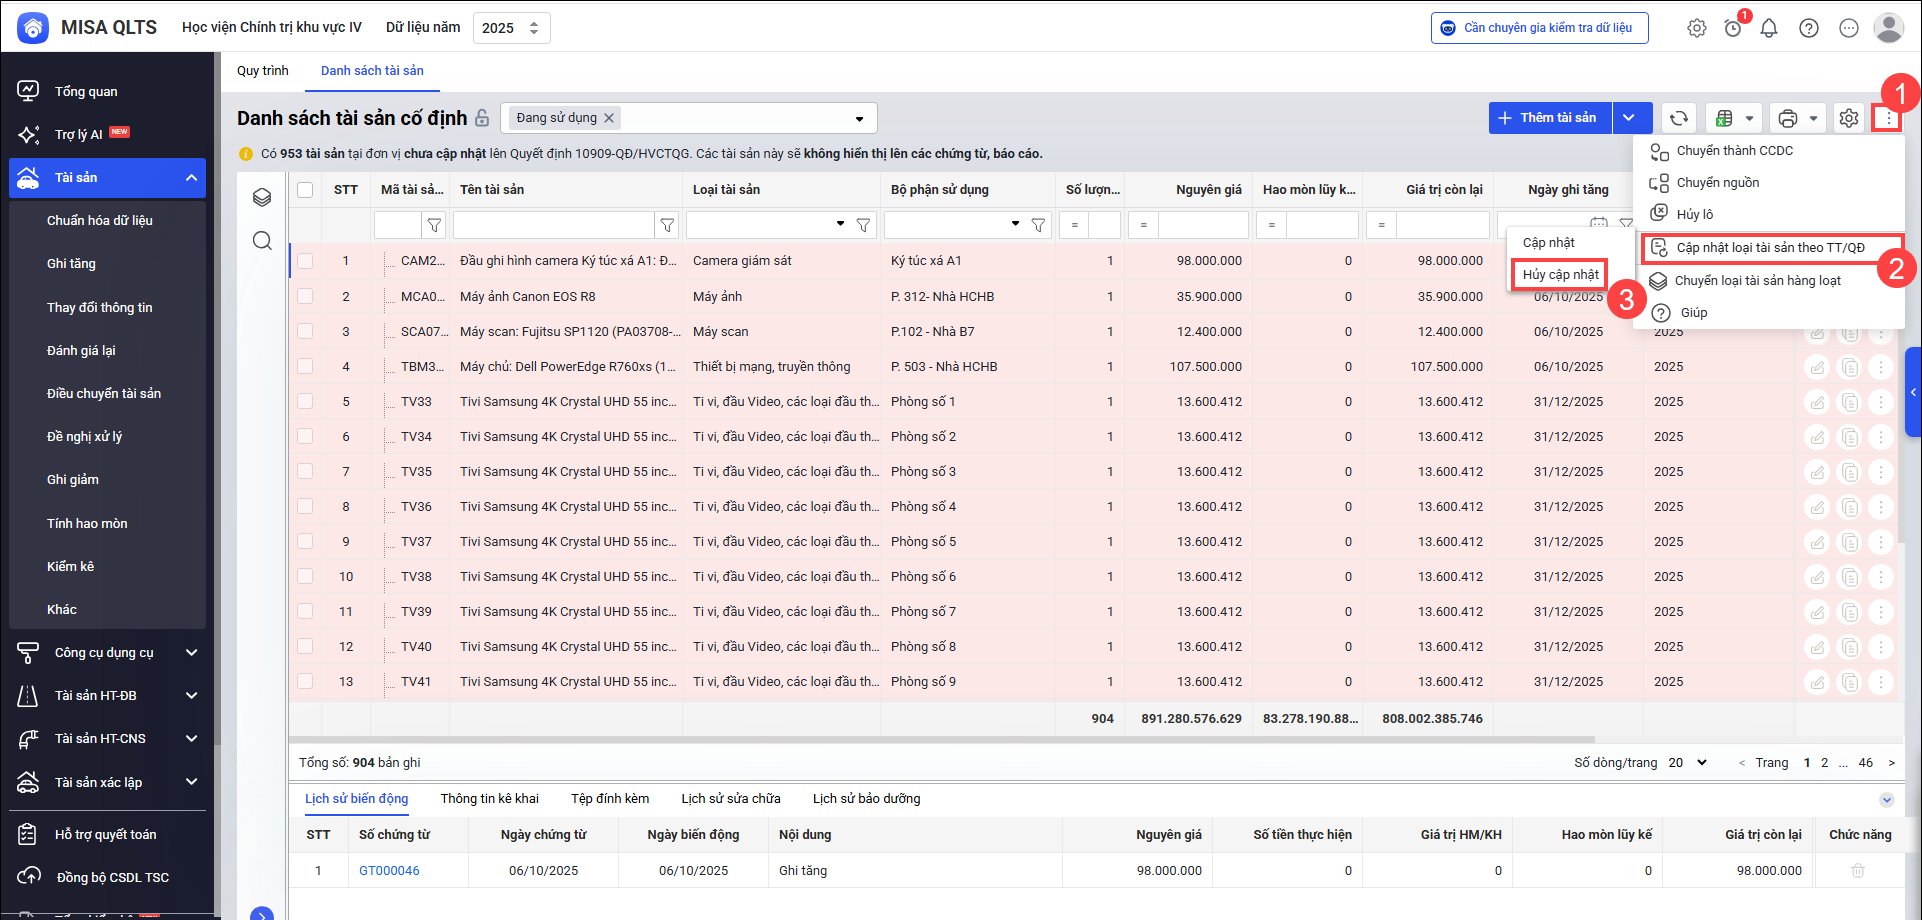This screenshot has height=920, width=1922.
Task: Check the checkbox for row CAM2
Action: click(305, 261)
